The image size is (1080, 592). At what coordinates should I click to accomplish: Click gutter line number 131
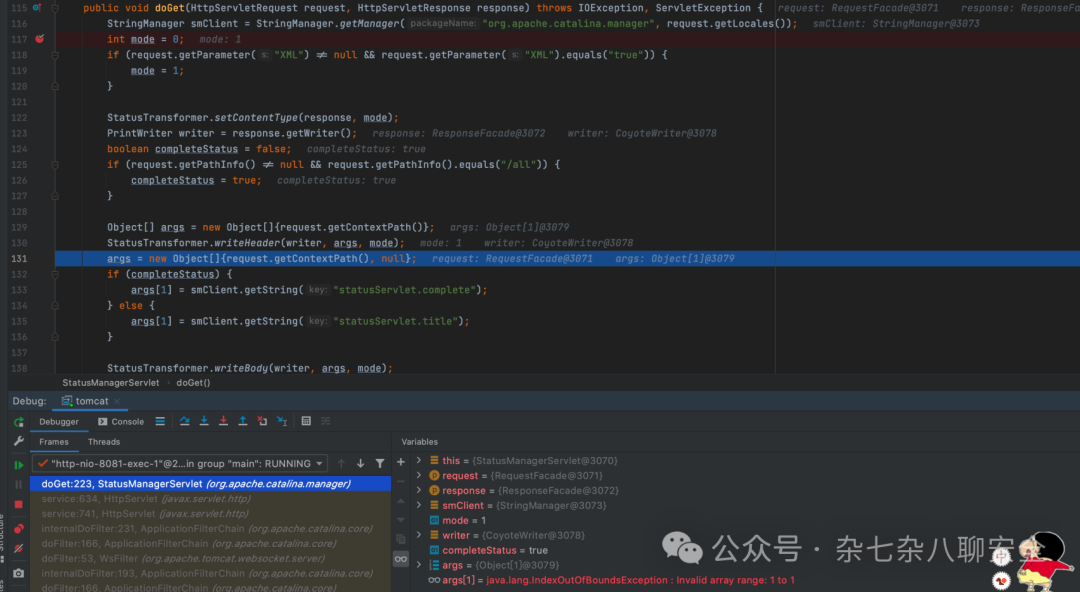click(19, 258)
